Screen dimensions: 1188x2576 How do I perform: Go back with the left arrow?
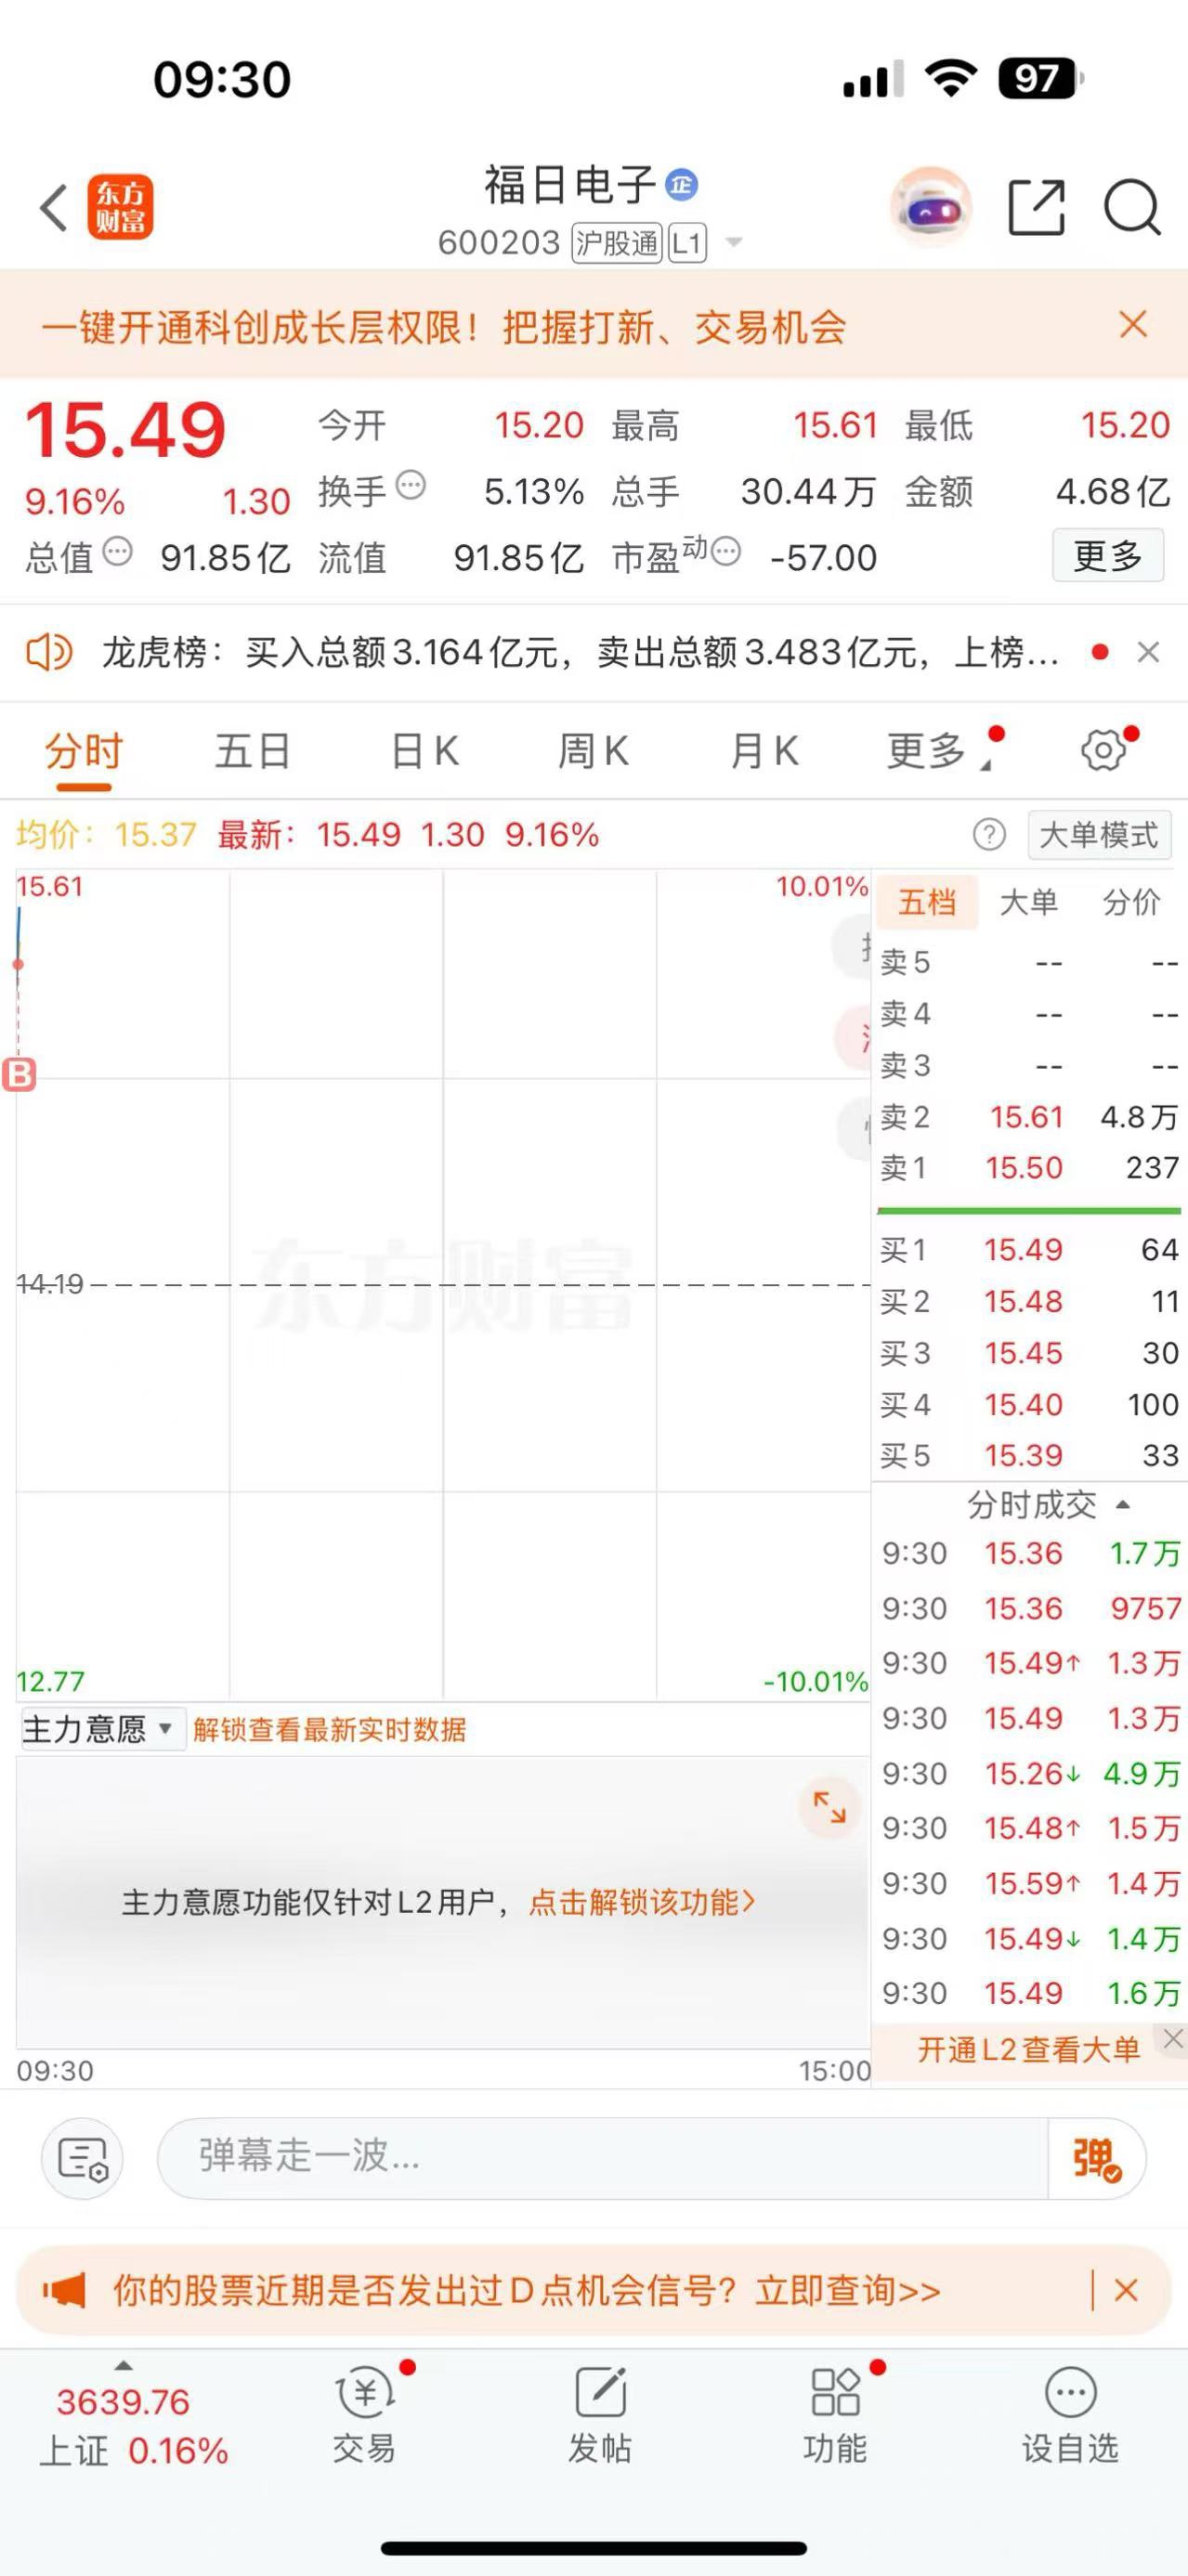[x=54, y=208]
